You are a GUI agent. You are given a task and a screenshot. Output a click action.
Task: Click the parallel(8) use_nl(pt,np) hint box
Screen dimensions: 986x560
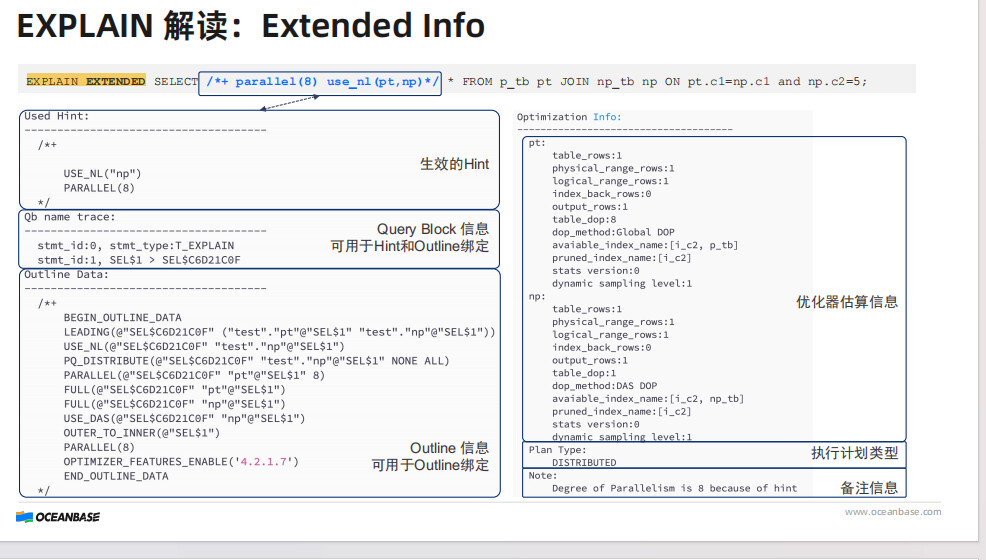pos(320,81)
